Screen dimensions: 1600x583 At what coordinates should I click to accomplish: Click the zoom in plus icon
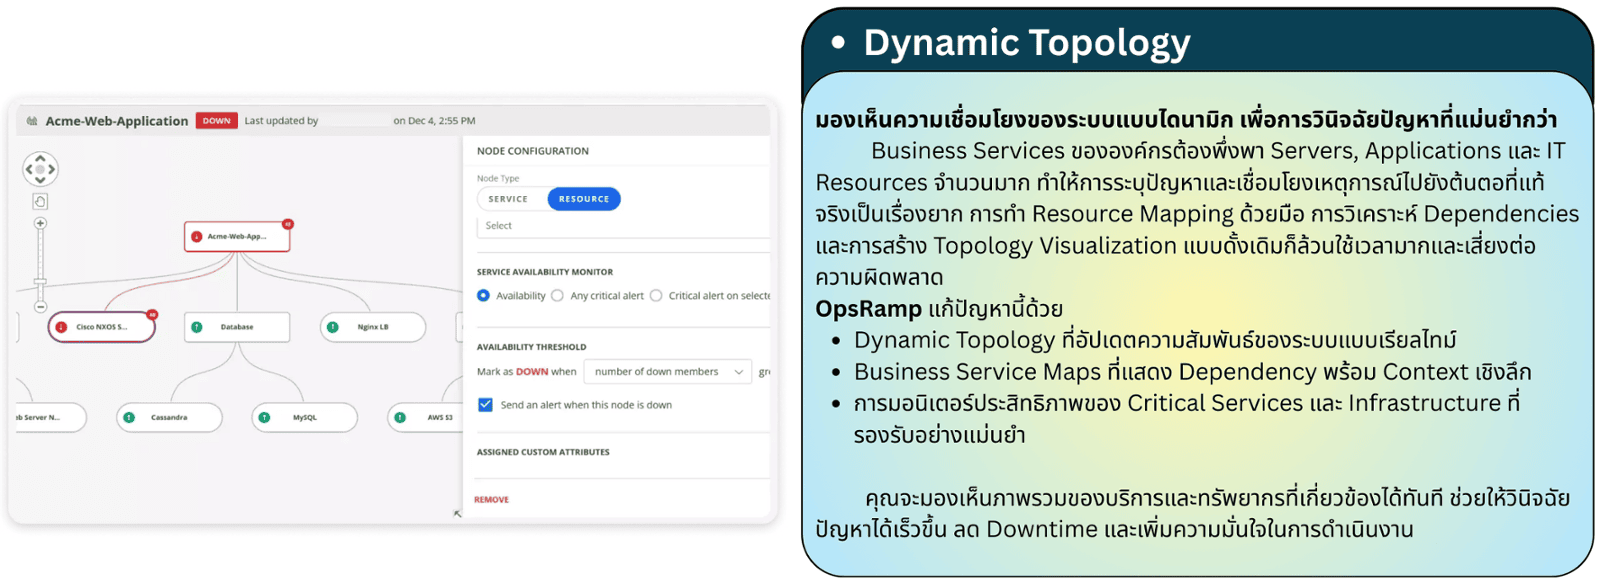(40, 223)
